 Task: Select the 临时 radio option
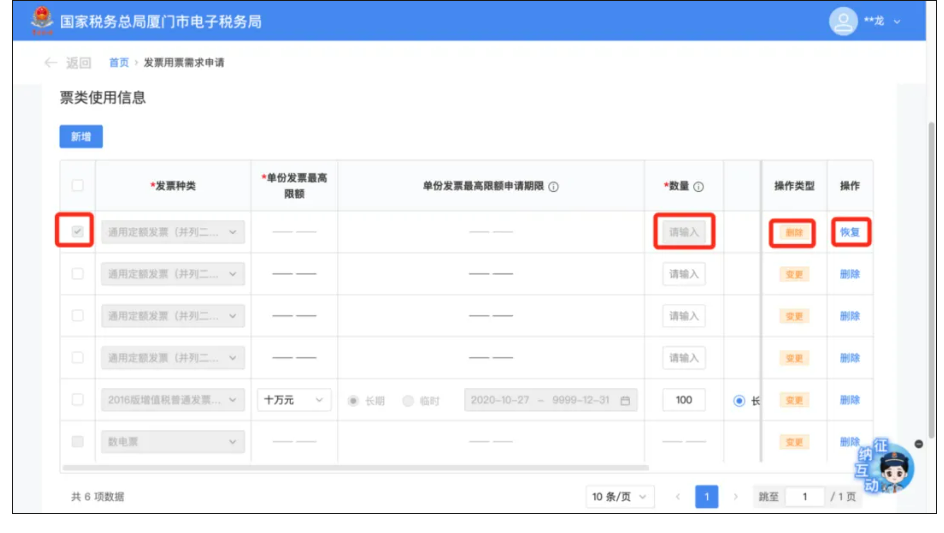408,401
